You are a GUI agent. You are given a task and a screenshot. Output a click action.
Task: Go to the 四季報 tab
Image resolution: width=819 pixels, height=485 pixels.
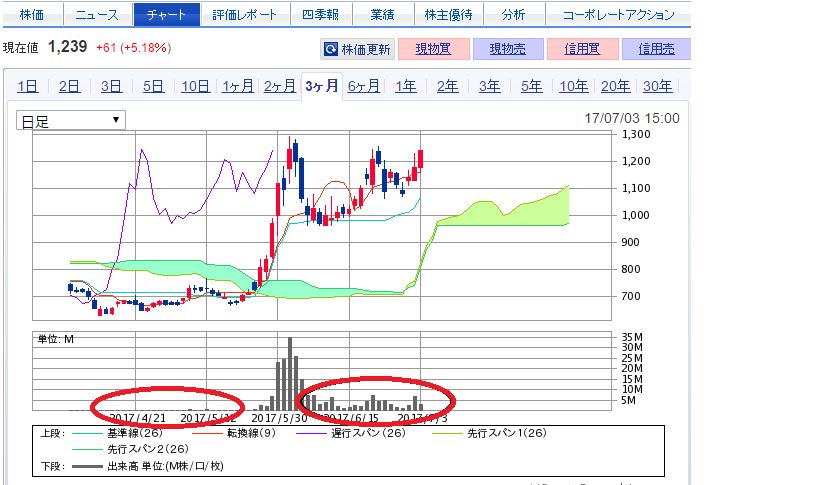coord(320,14)
